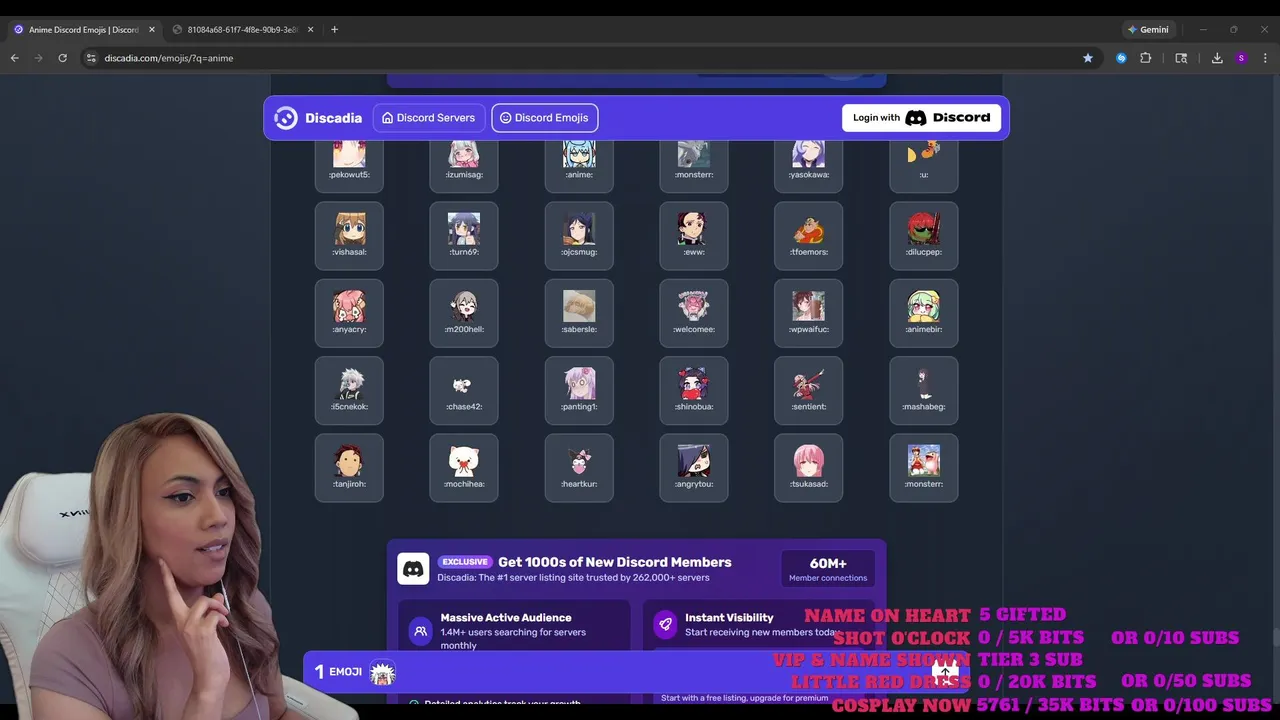This screenshot has width=1280, height=720.
Task: Open Chrome three-dot menu
Action: 1265,58
